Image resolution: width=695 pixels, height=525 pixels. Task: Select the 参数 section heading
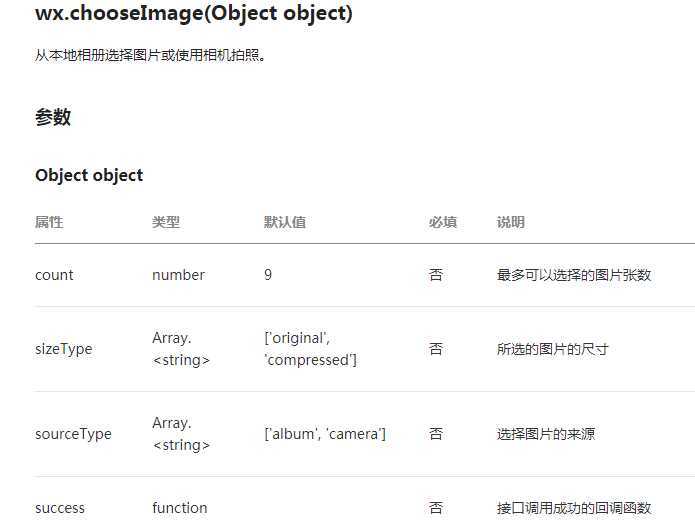(x=53, y=117)
